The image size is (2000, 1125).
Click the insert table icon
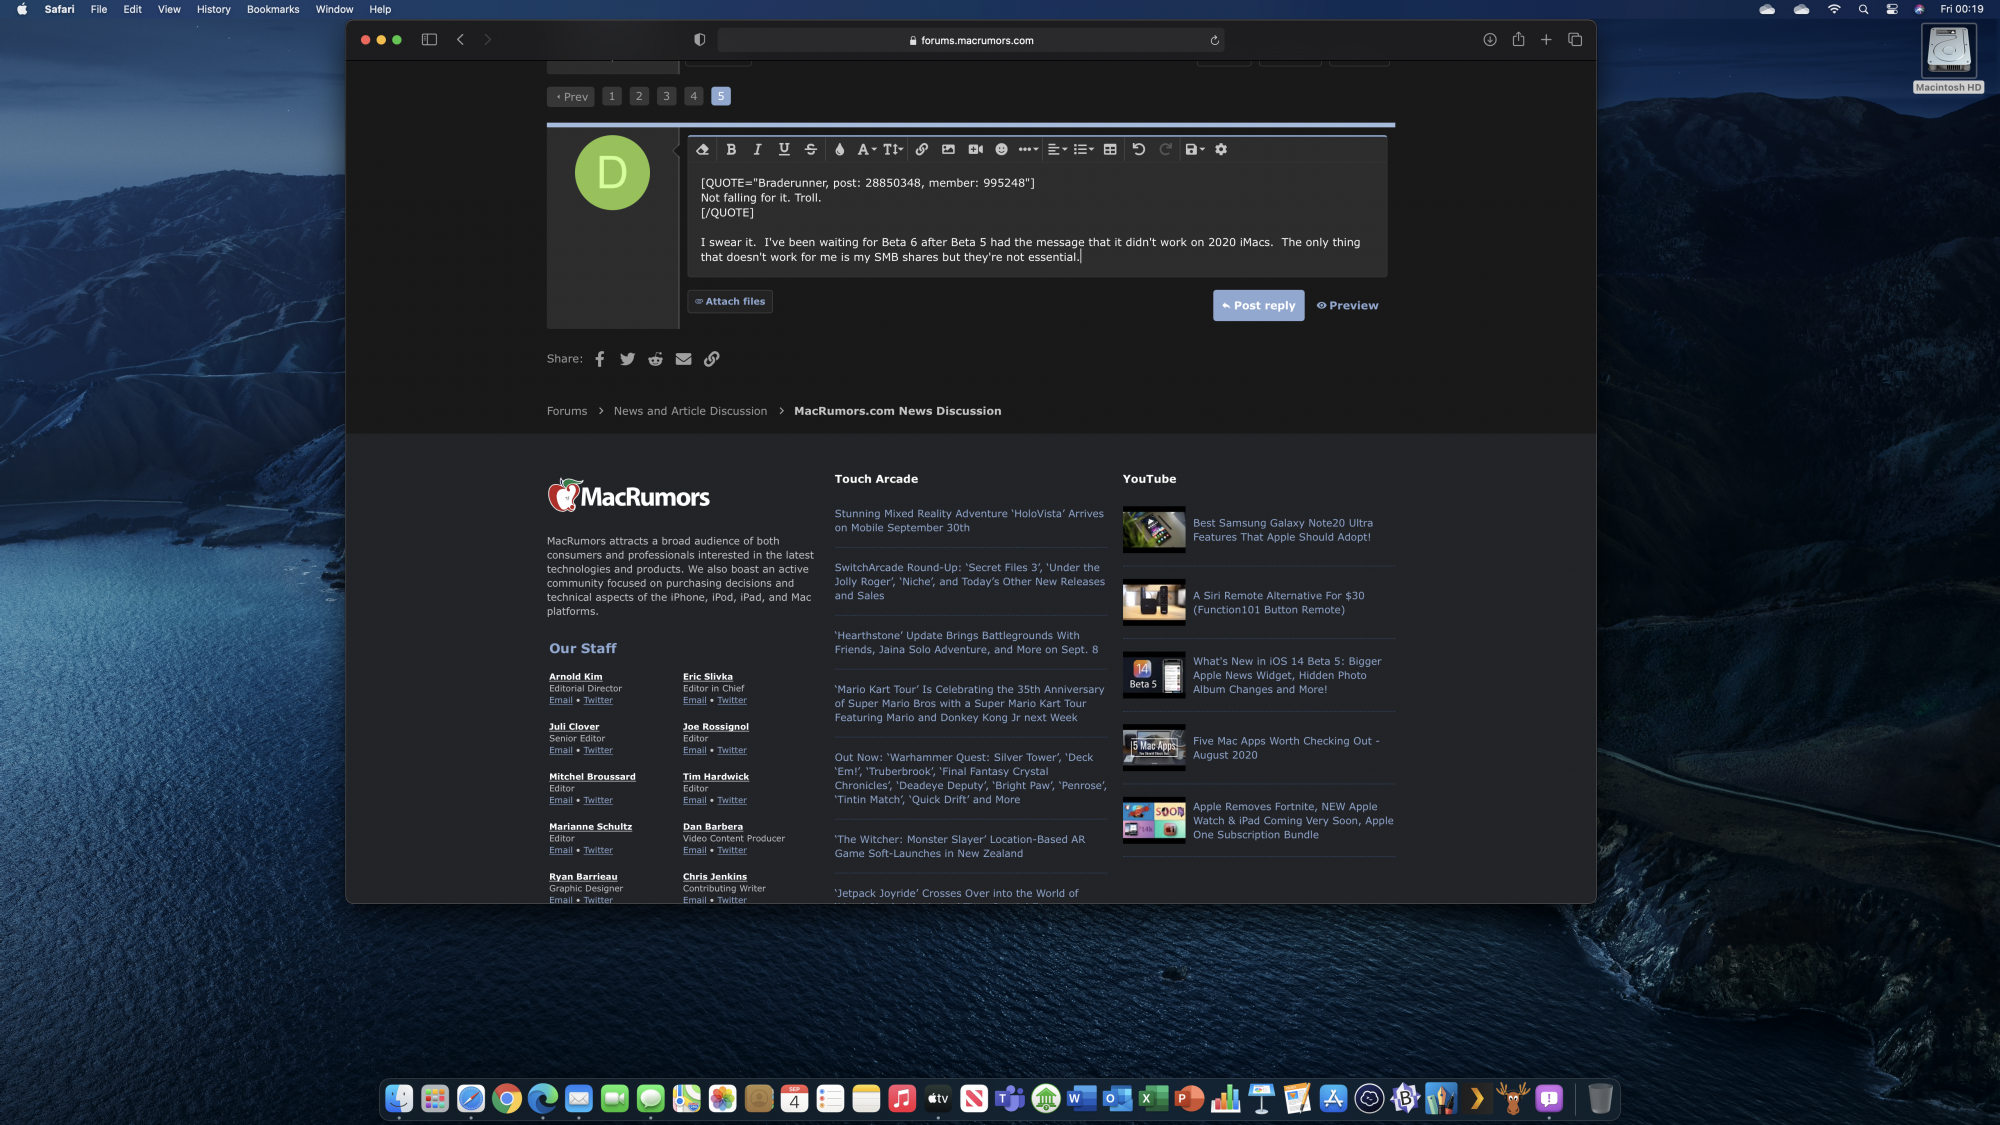[x=1110, y=150]
